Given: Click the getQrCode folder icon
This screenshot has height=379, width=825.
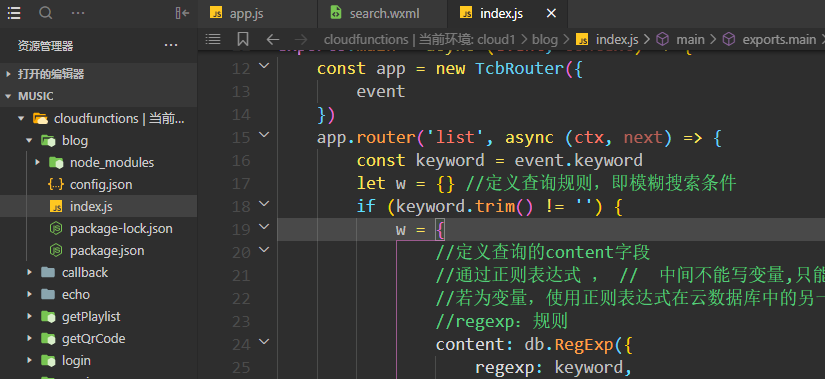Looking at the screenshot, I should (x=48, y=338).
